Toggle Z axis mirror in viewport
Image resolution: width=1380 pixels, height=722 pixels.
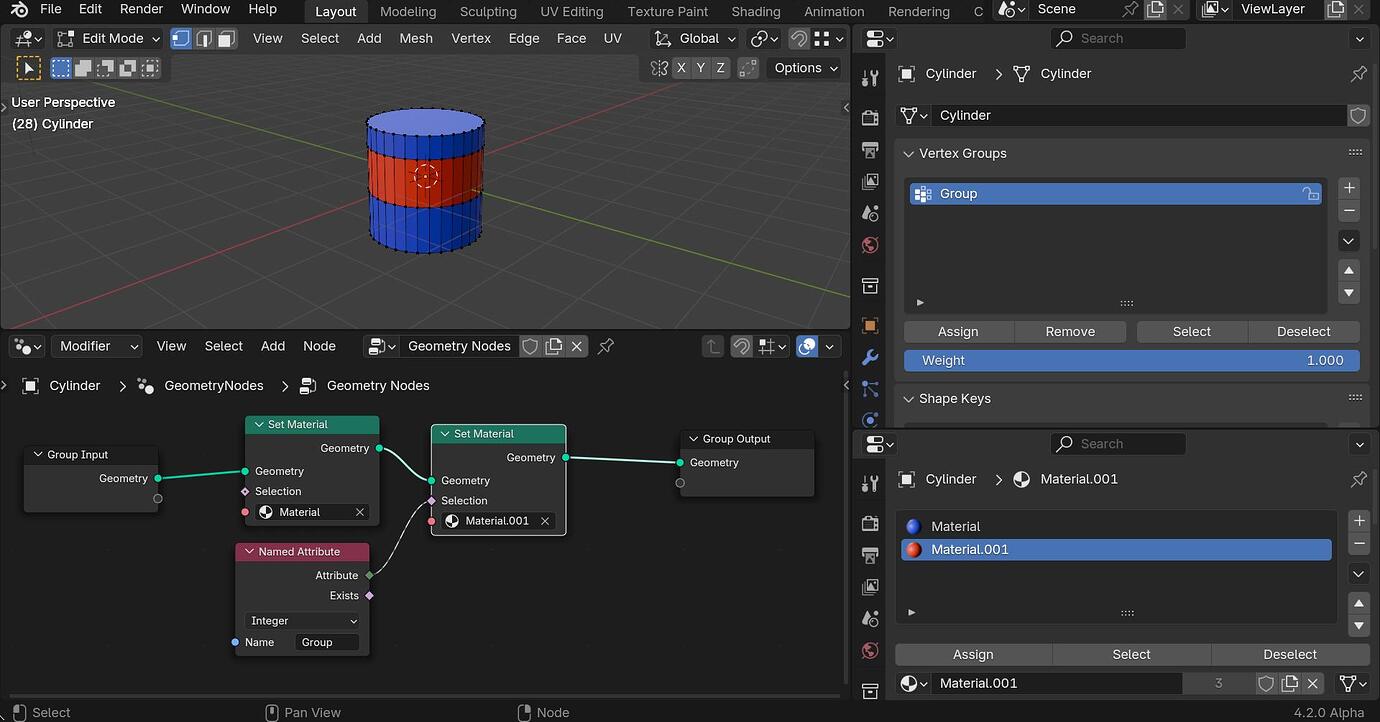(x=720, y=68)
